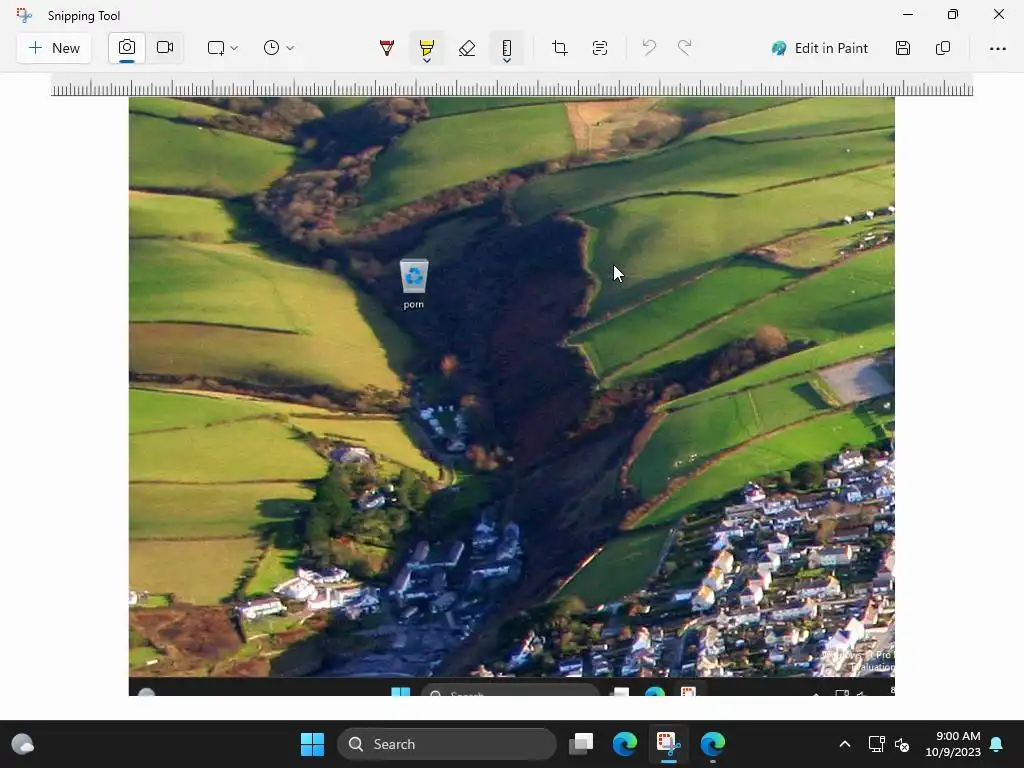Expand Highlighter options chevron
This screenshot has width=1024, height=768.
(426, 61)
